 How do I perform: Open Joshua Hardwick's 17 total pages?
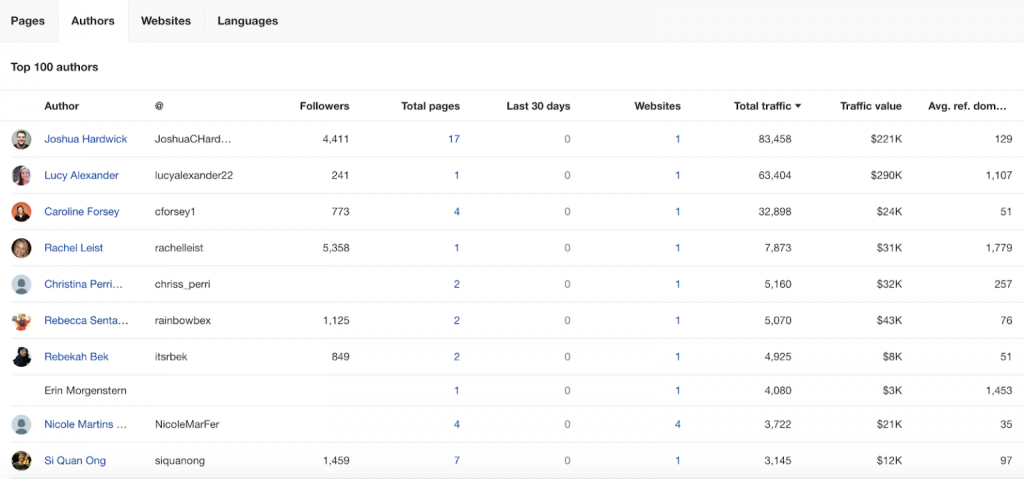[454, 139]
